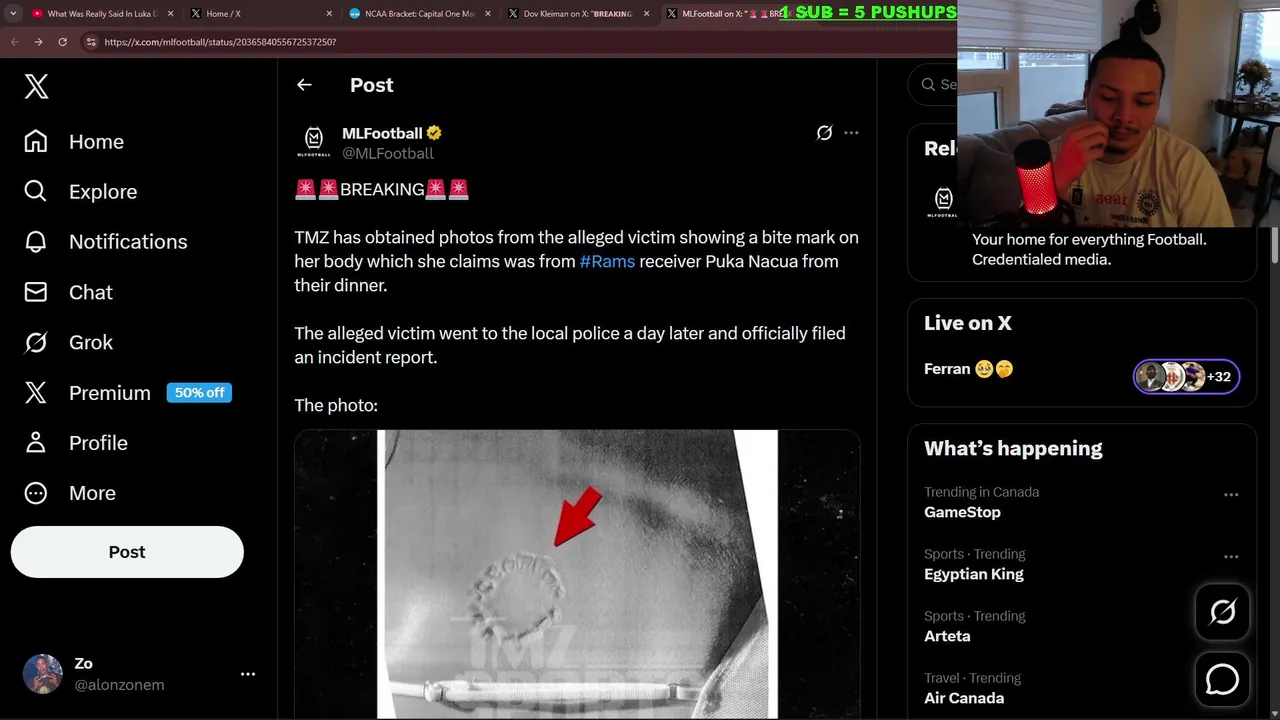This screenshot has height=720, width=1280.
Task: Open the Home page icon
Action: 36,142
